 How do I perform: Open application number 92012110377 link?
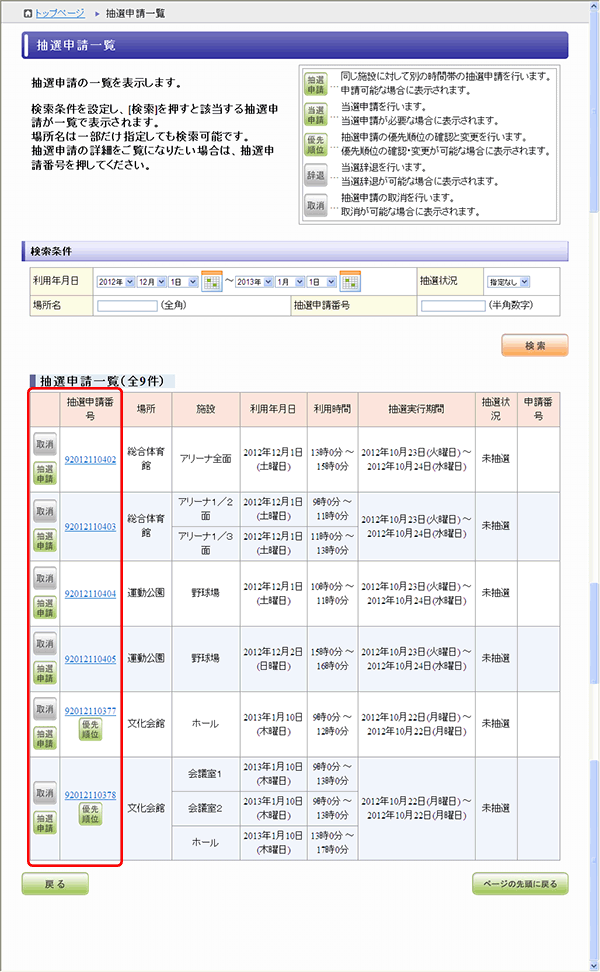(x=90, y=710)
